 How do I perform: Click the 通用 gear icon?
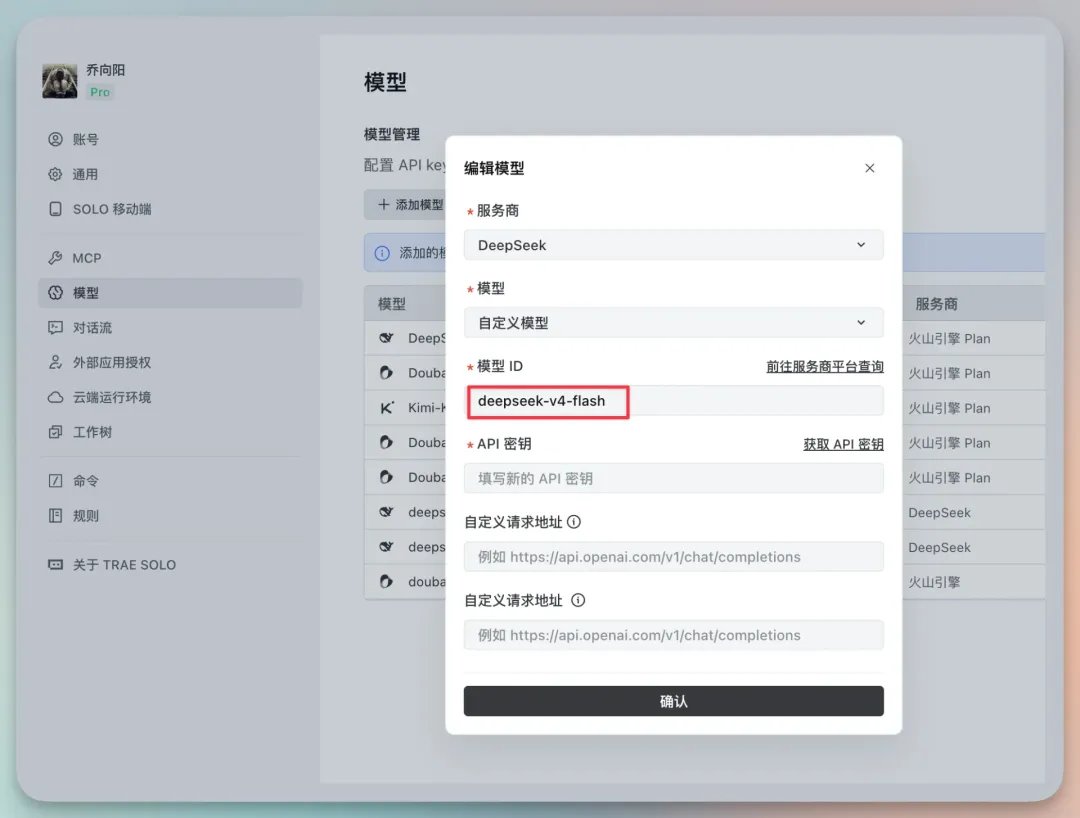coord(55,174)
